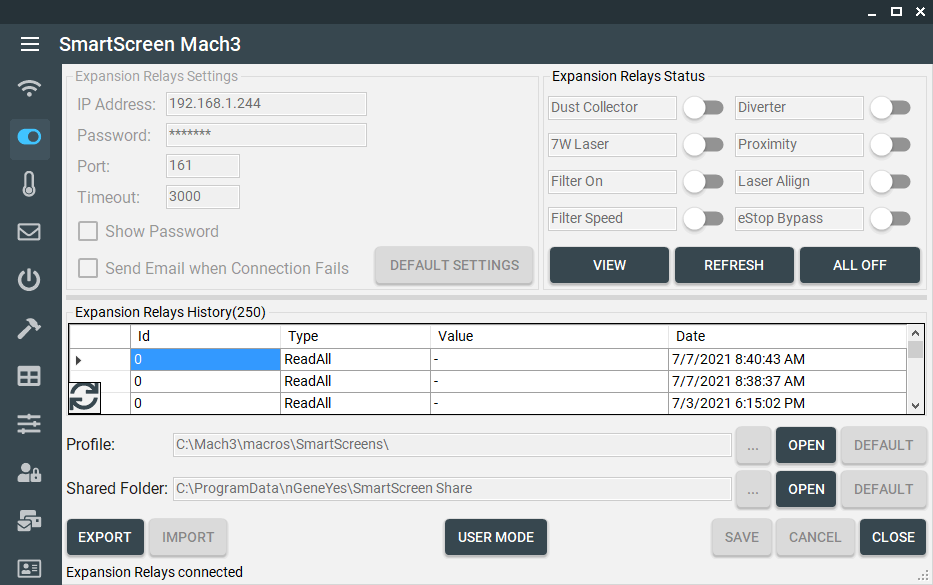Enable the 7W Laser switch

tap(703, 145)
